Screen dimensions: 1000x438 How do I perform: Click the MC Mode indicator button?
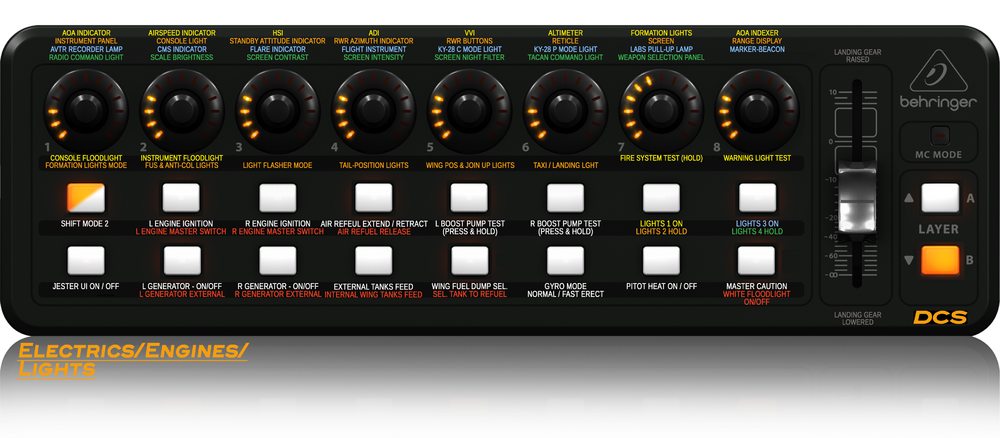939,135
